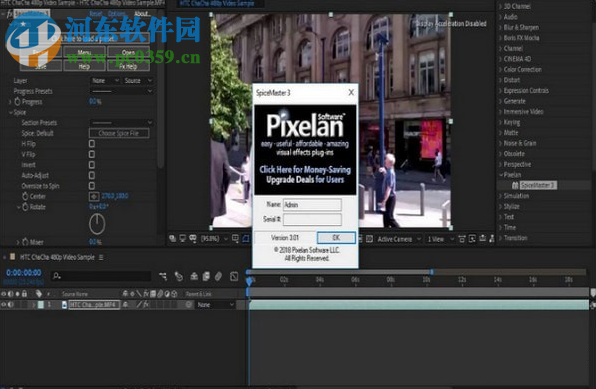Toggle the Mixer stopwatch icon
This screenshot has height=389, width=596.
coord(25,242)
